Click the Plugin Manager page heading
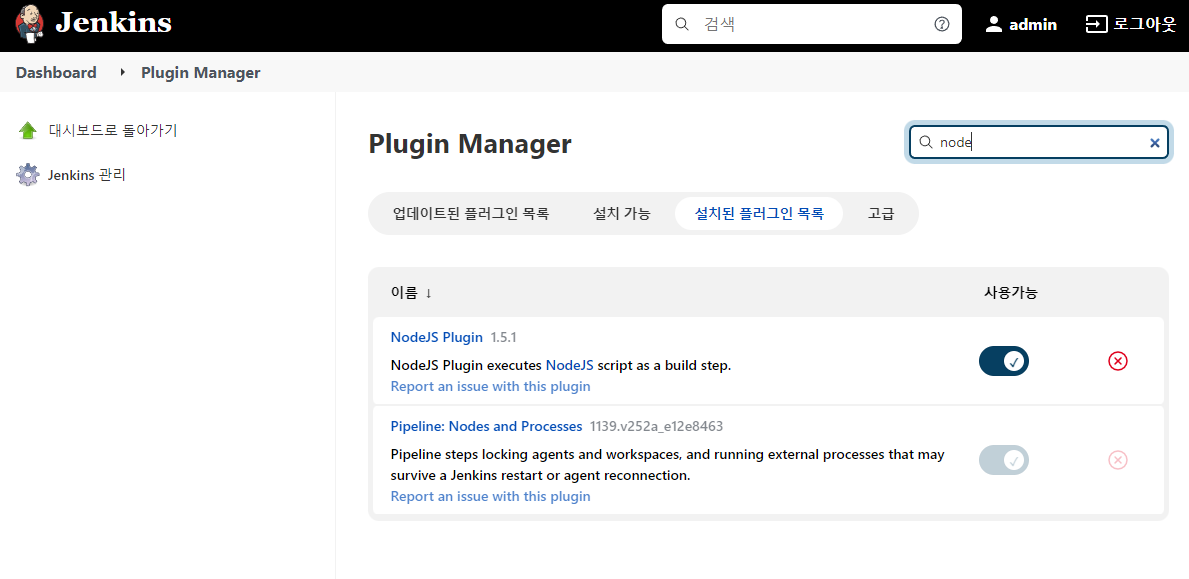The height and width of the screenshot is (579, 1189). [x=470, y=143]
